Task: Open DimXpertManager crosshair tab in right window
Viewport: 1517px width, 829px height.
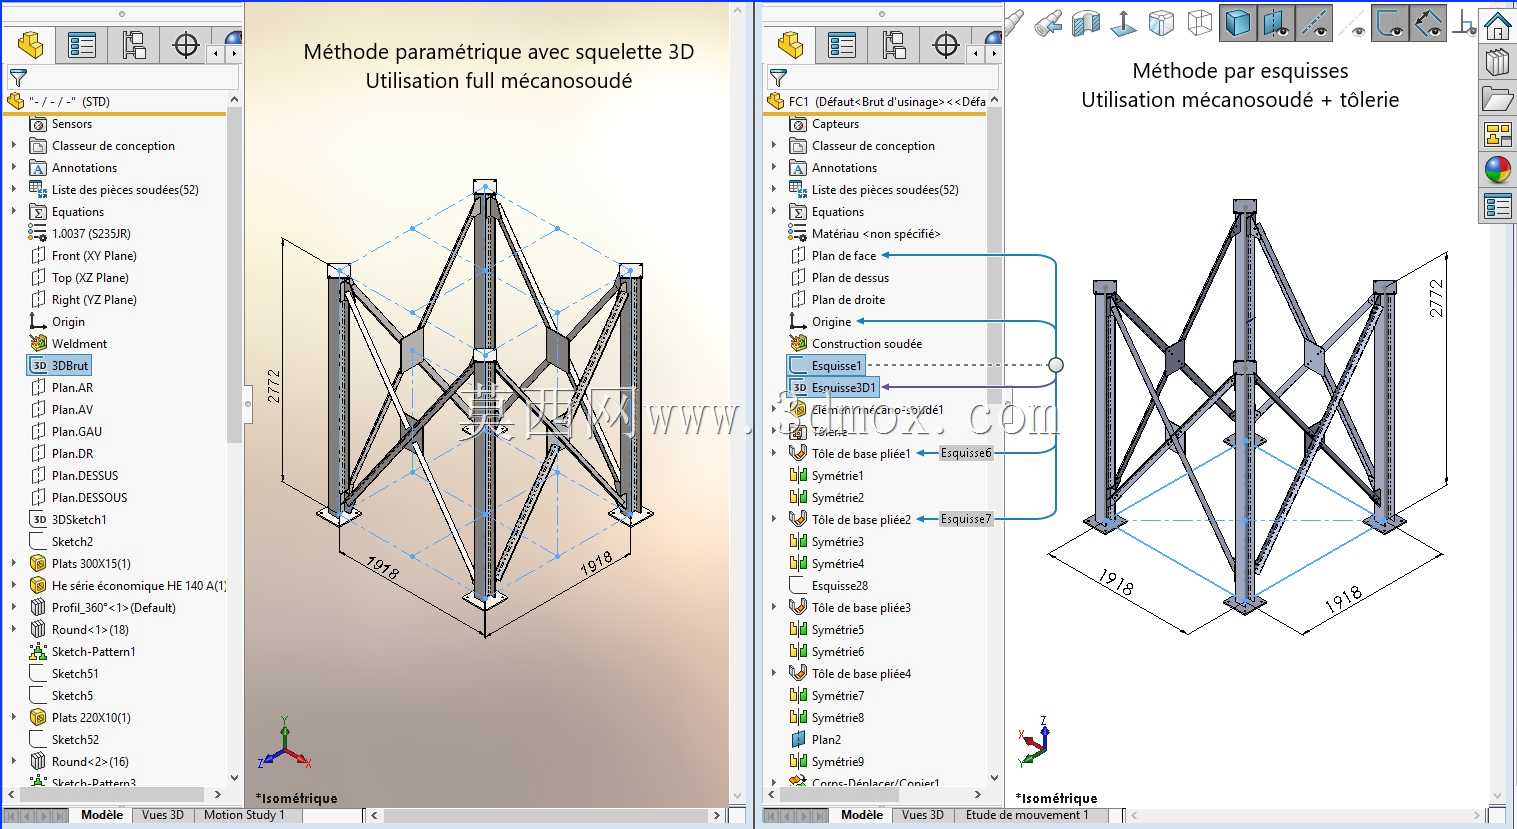Action: click(x=946, y=45)
